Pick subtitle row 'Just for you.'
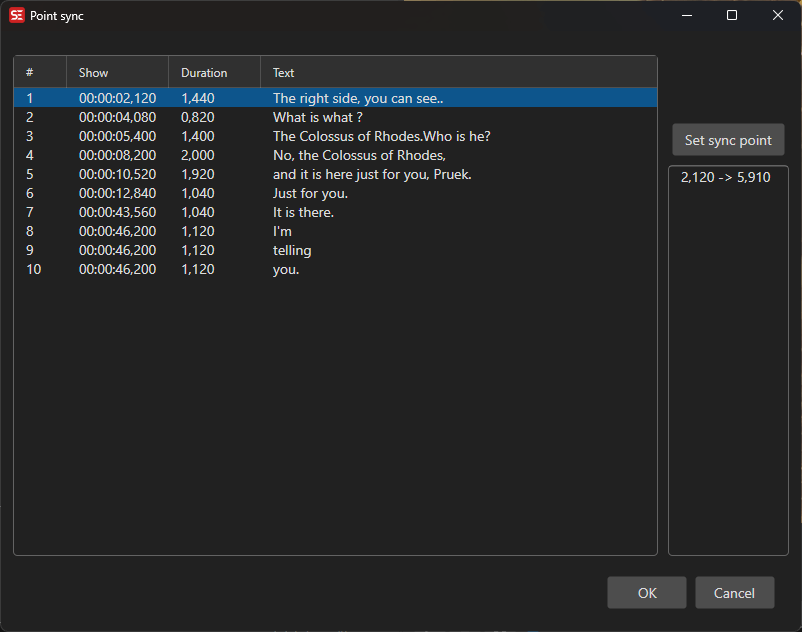Screen dimensions: 802x632 pos(310,193)
